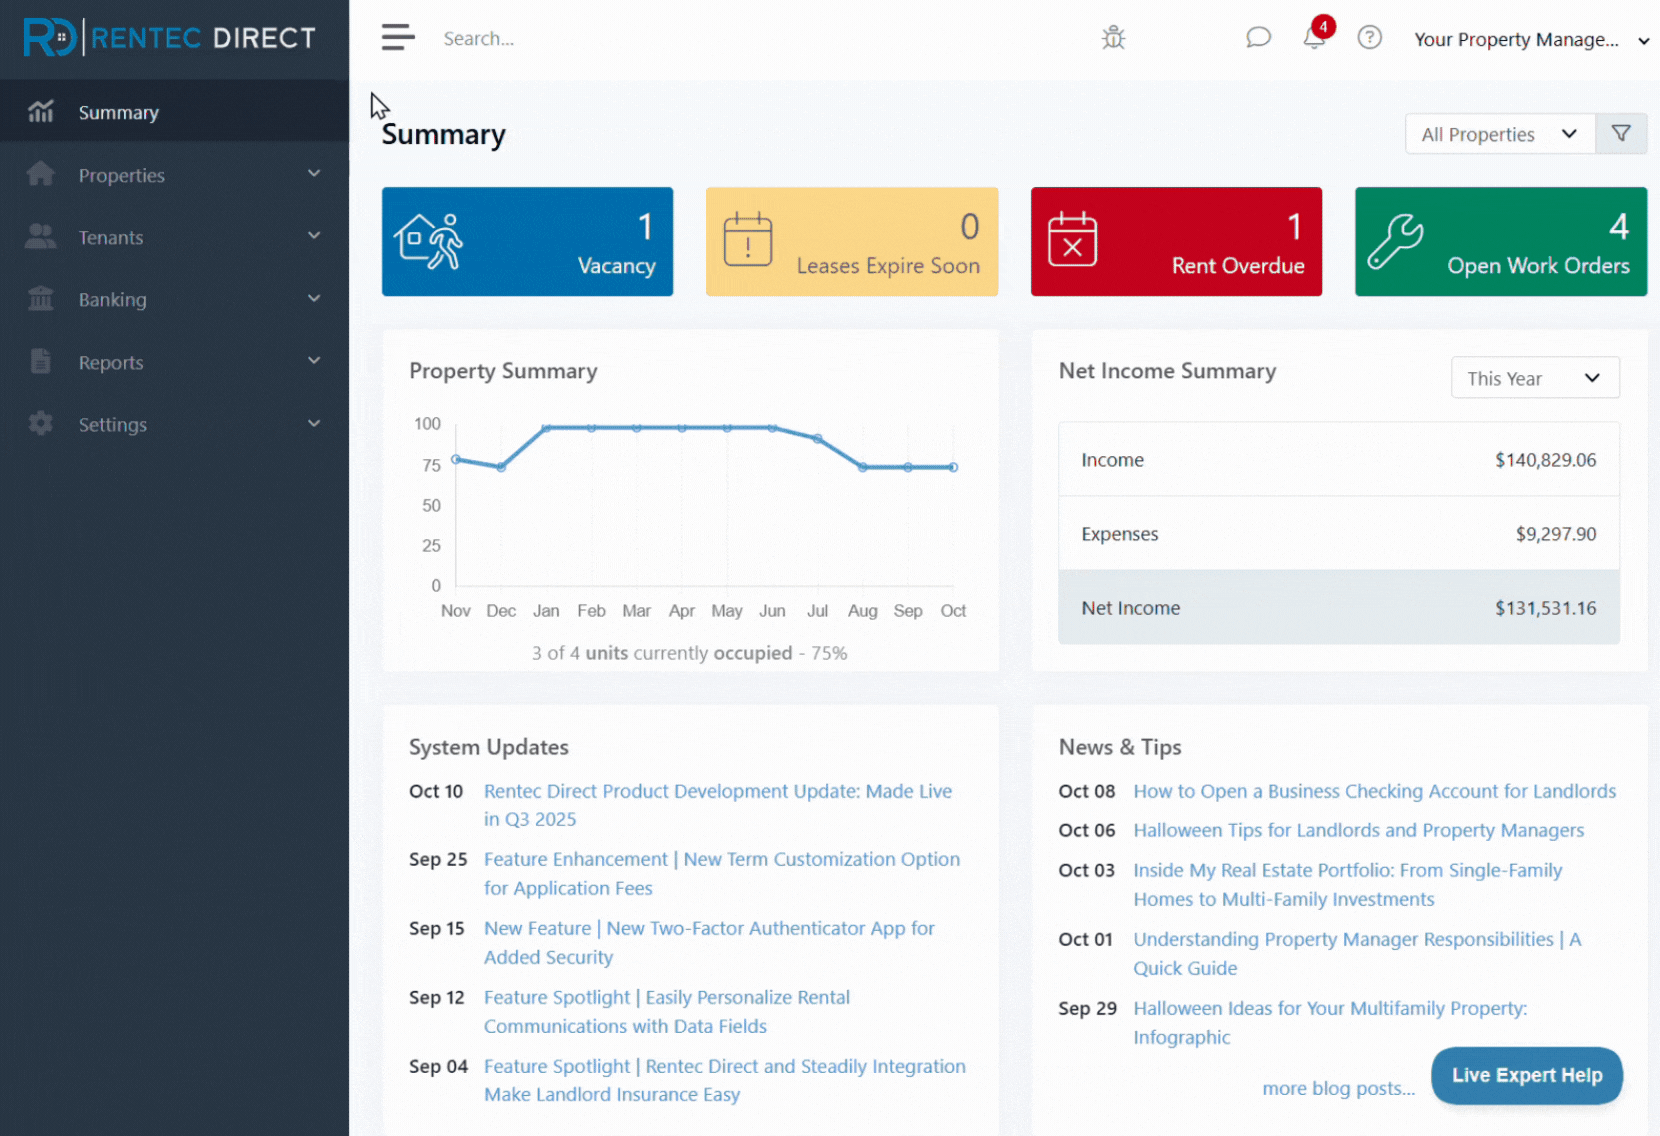Open the This Year period dropdown
Screen dimensions: 1660x1136
1535,378
